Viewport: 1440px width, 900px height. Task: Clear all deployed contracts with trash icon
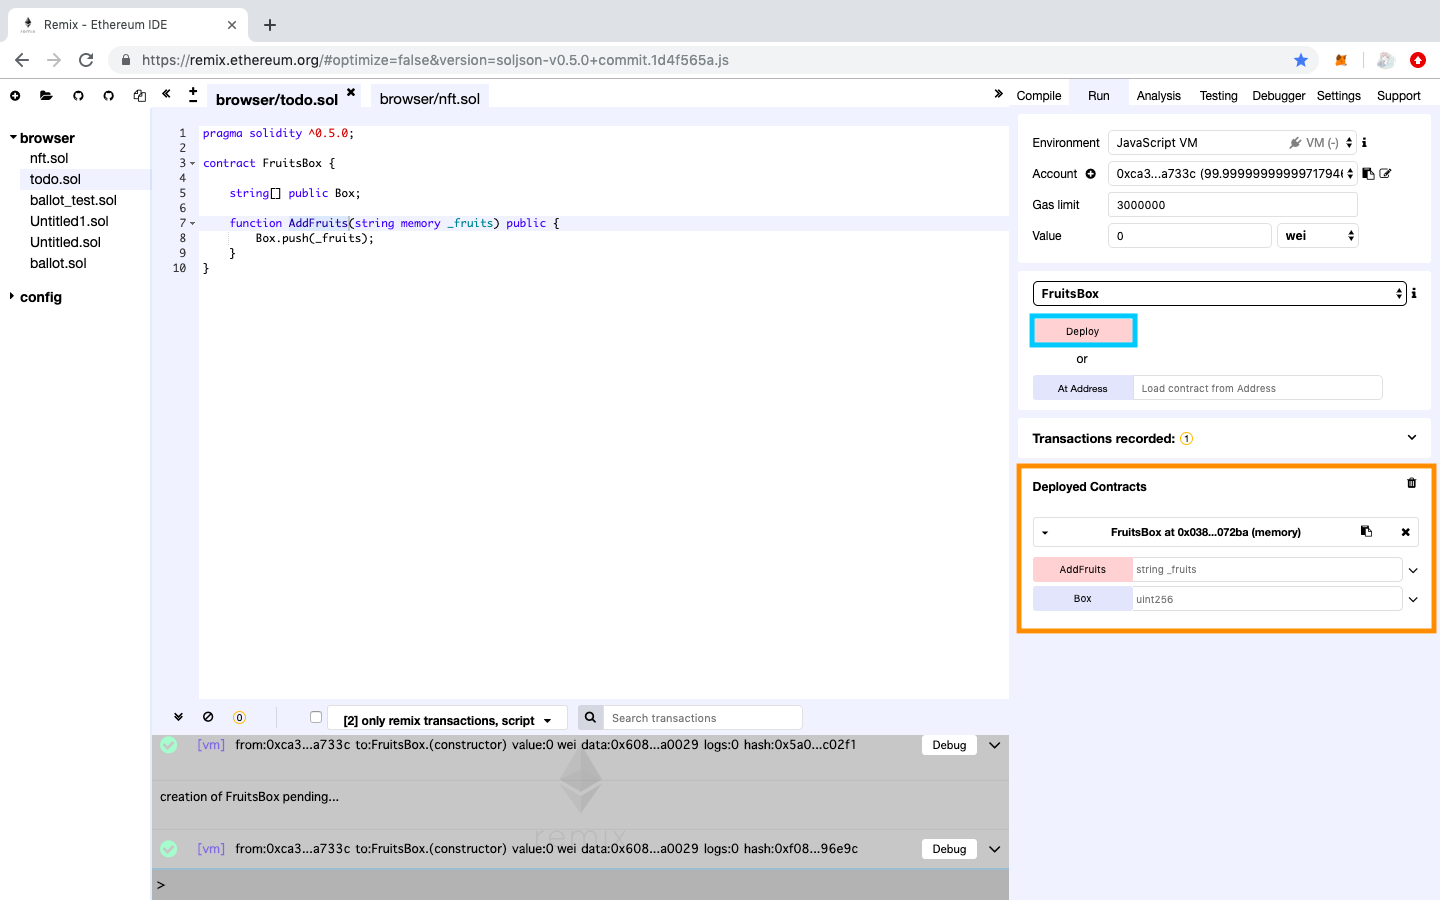click(x=1411, y=483)
